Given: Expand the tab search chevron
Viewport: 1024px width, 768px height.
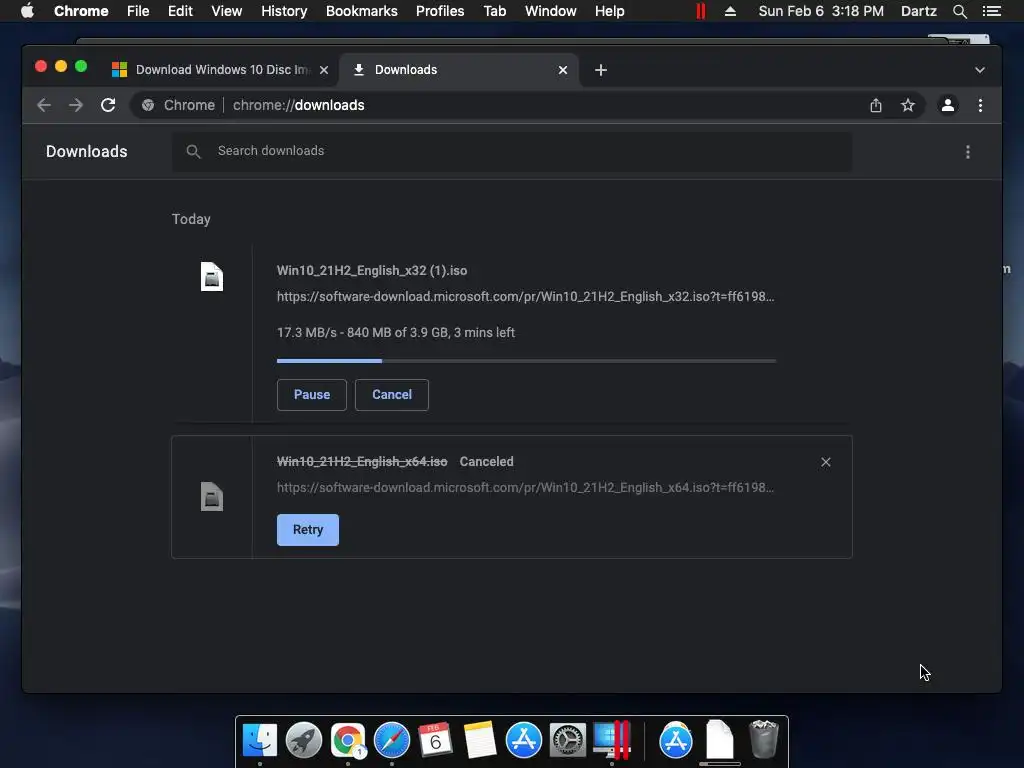Looking at the screenshot, I should pos(980,70).
